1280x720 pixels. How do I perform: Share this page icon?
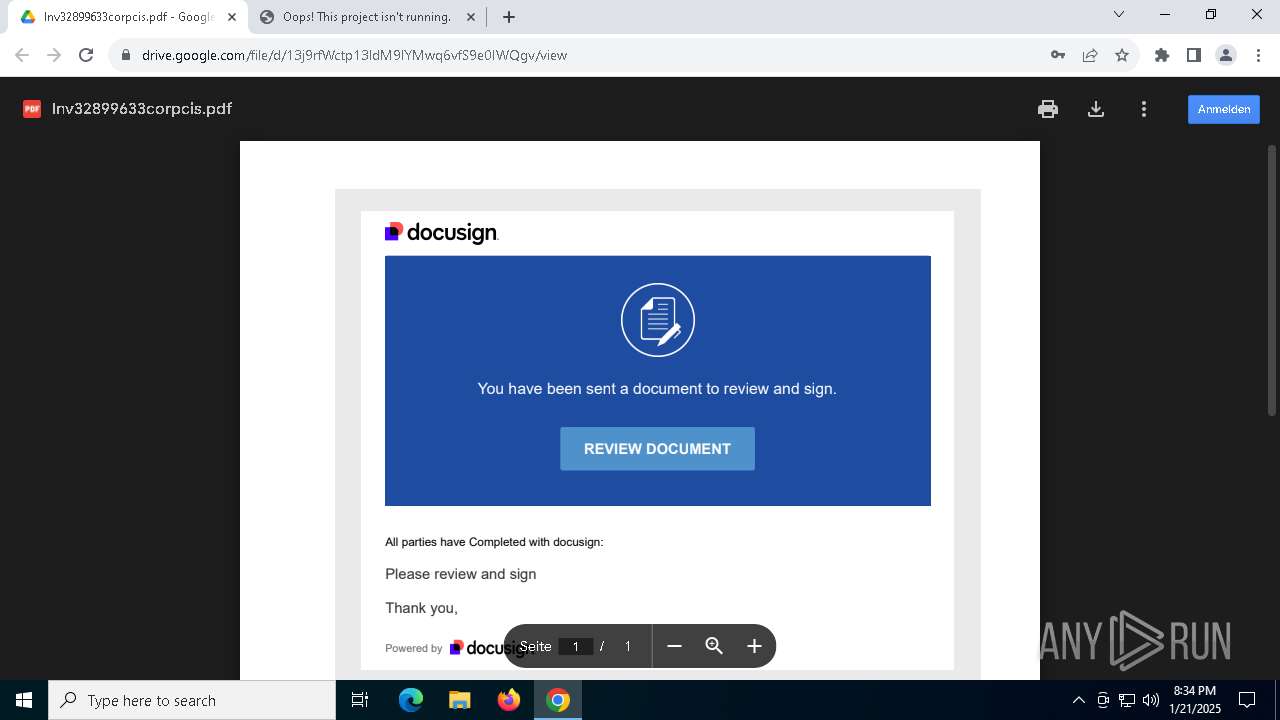click(1090, 55)
